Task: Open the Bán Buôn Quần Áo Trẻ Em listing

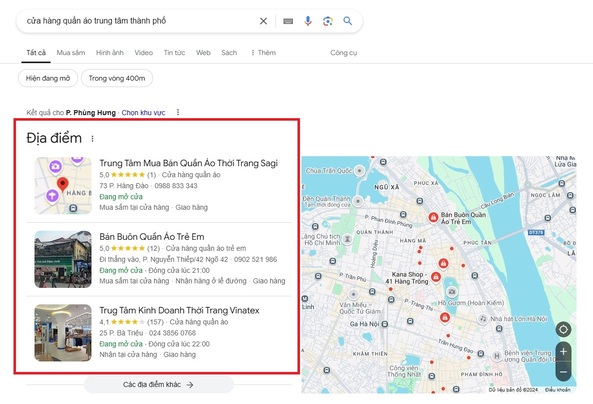Action: click(152, 237)
